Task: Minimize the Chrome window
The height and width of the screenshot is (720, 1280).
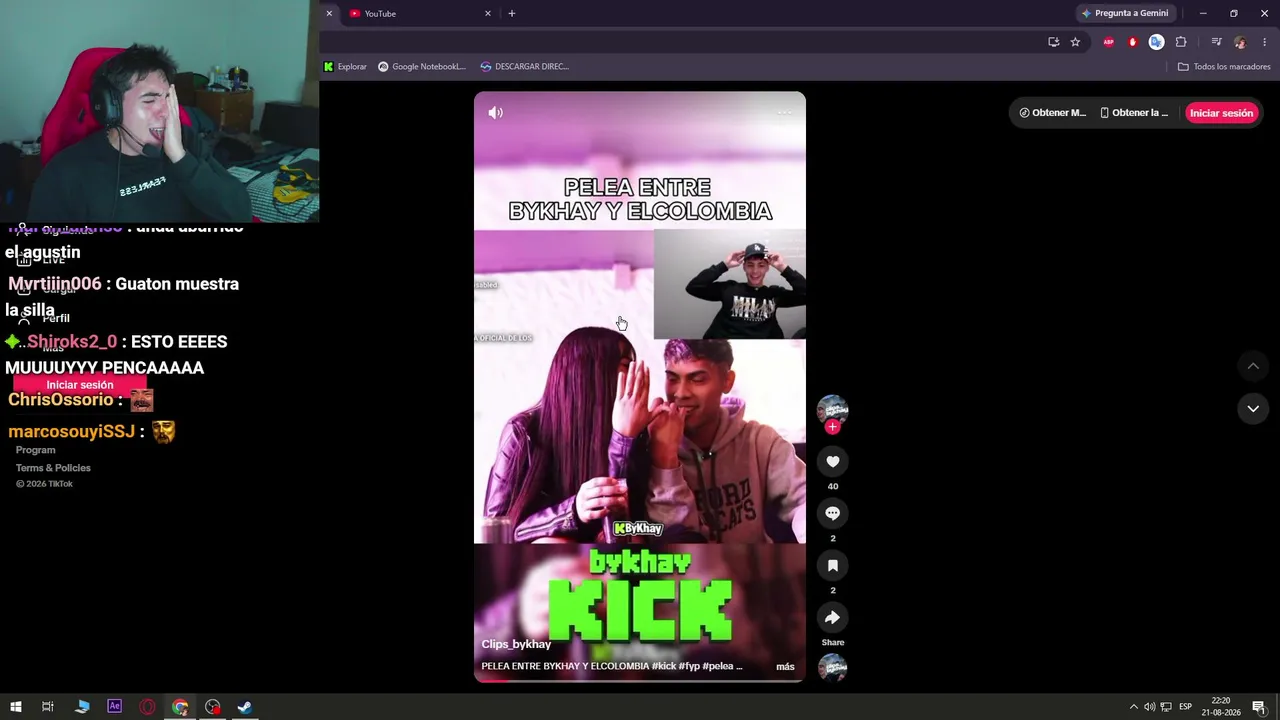Action: click(1203, 14)
